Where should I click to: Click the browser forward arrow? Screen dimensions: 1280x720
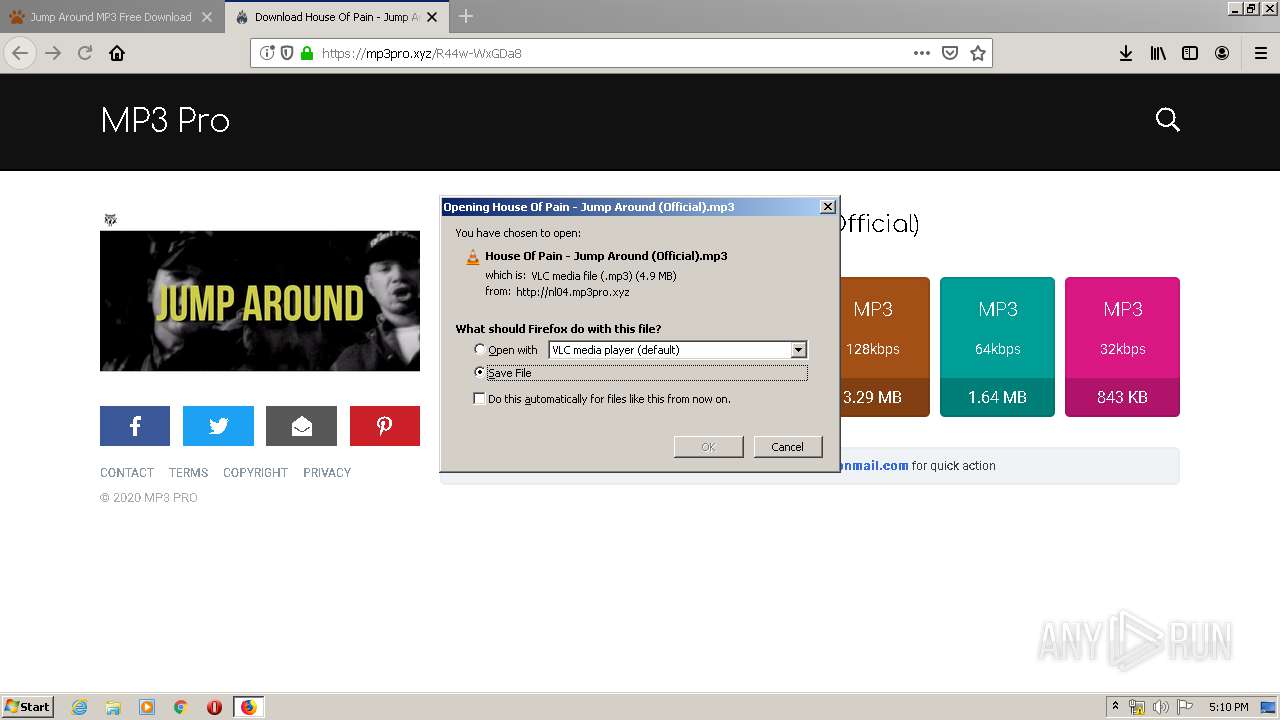pos(53,53)
